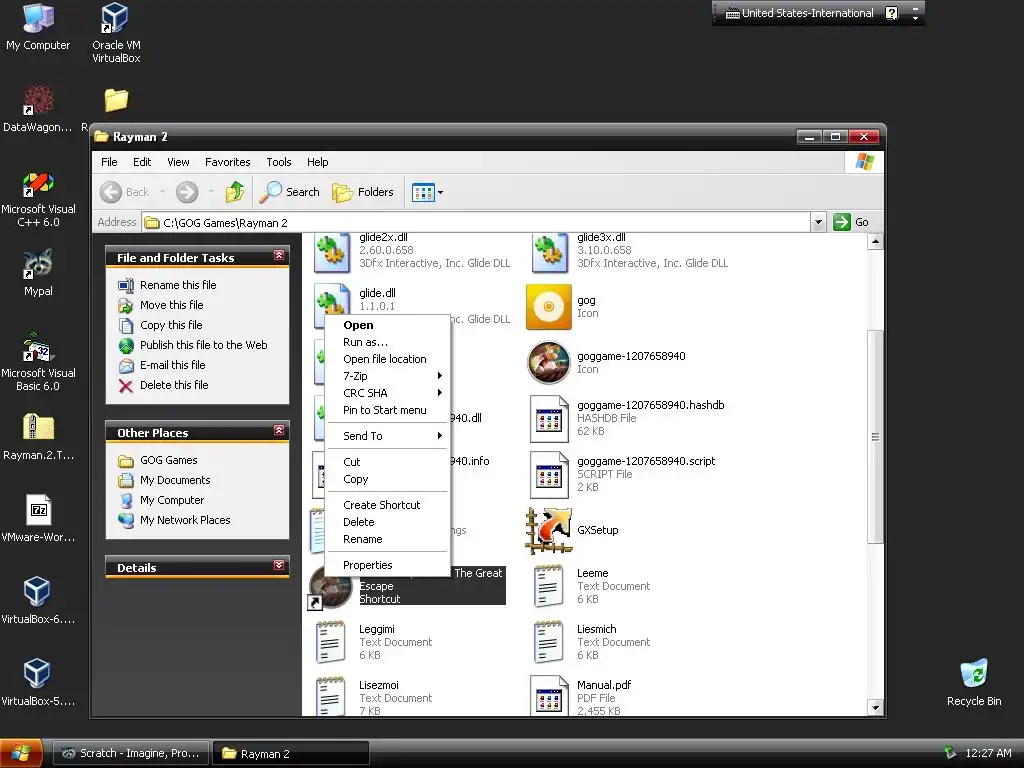This screenshot has height=768, width=1024.
Task: Collapse the Other Places panel
Action: pos(279,430)
